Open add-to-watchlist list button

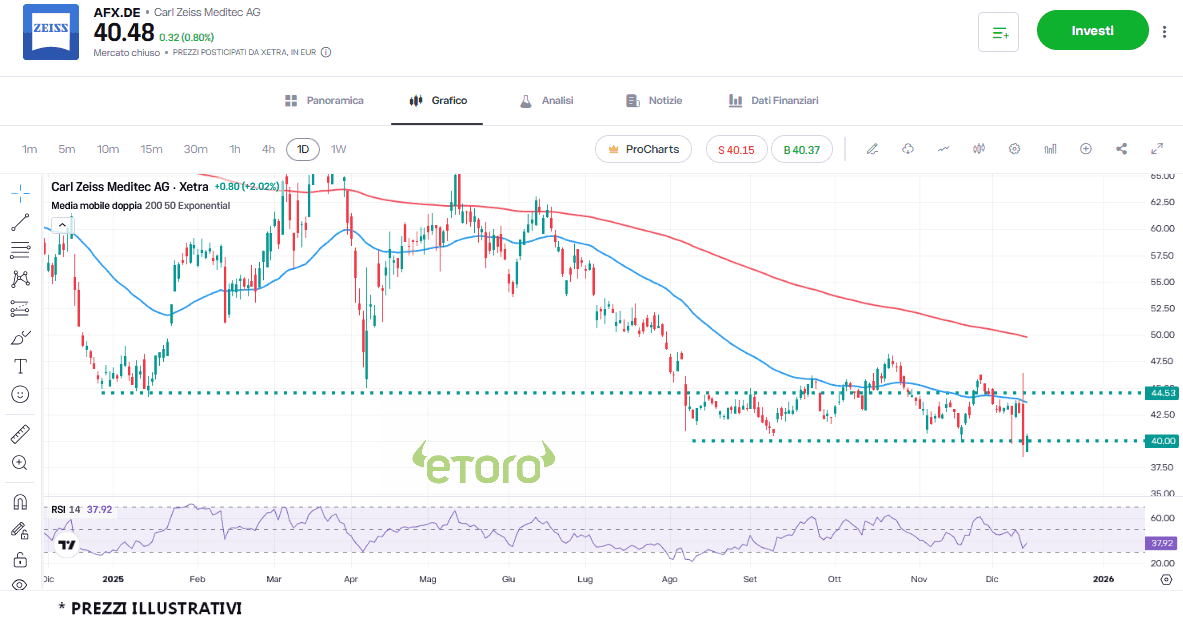(998, 32)
